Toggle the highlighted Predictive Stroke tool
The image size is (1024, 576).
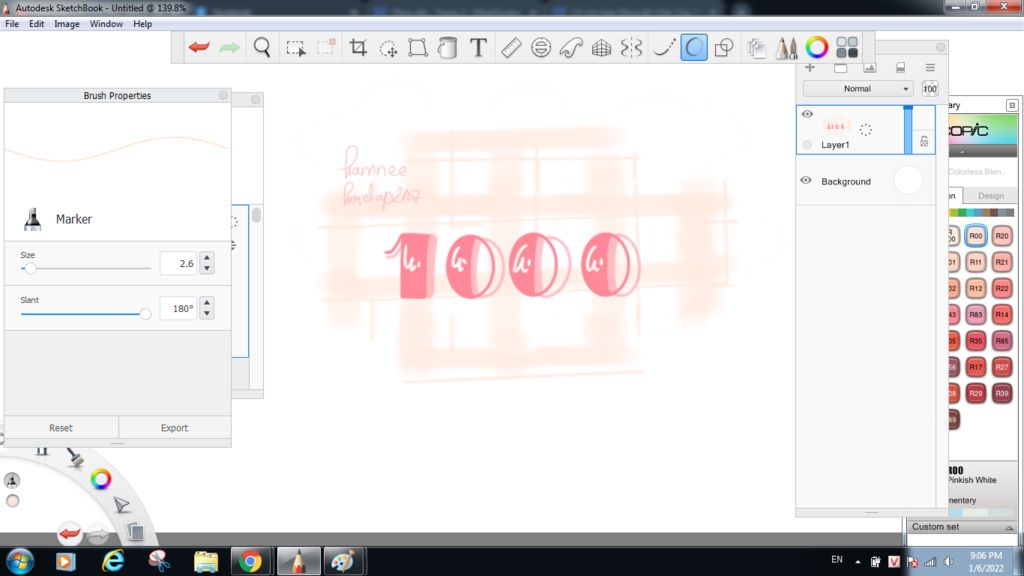tap(694, 48)
